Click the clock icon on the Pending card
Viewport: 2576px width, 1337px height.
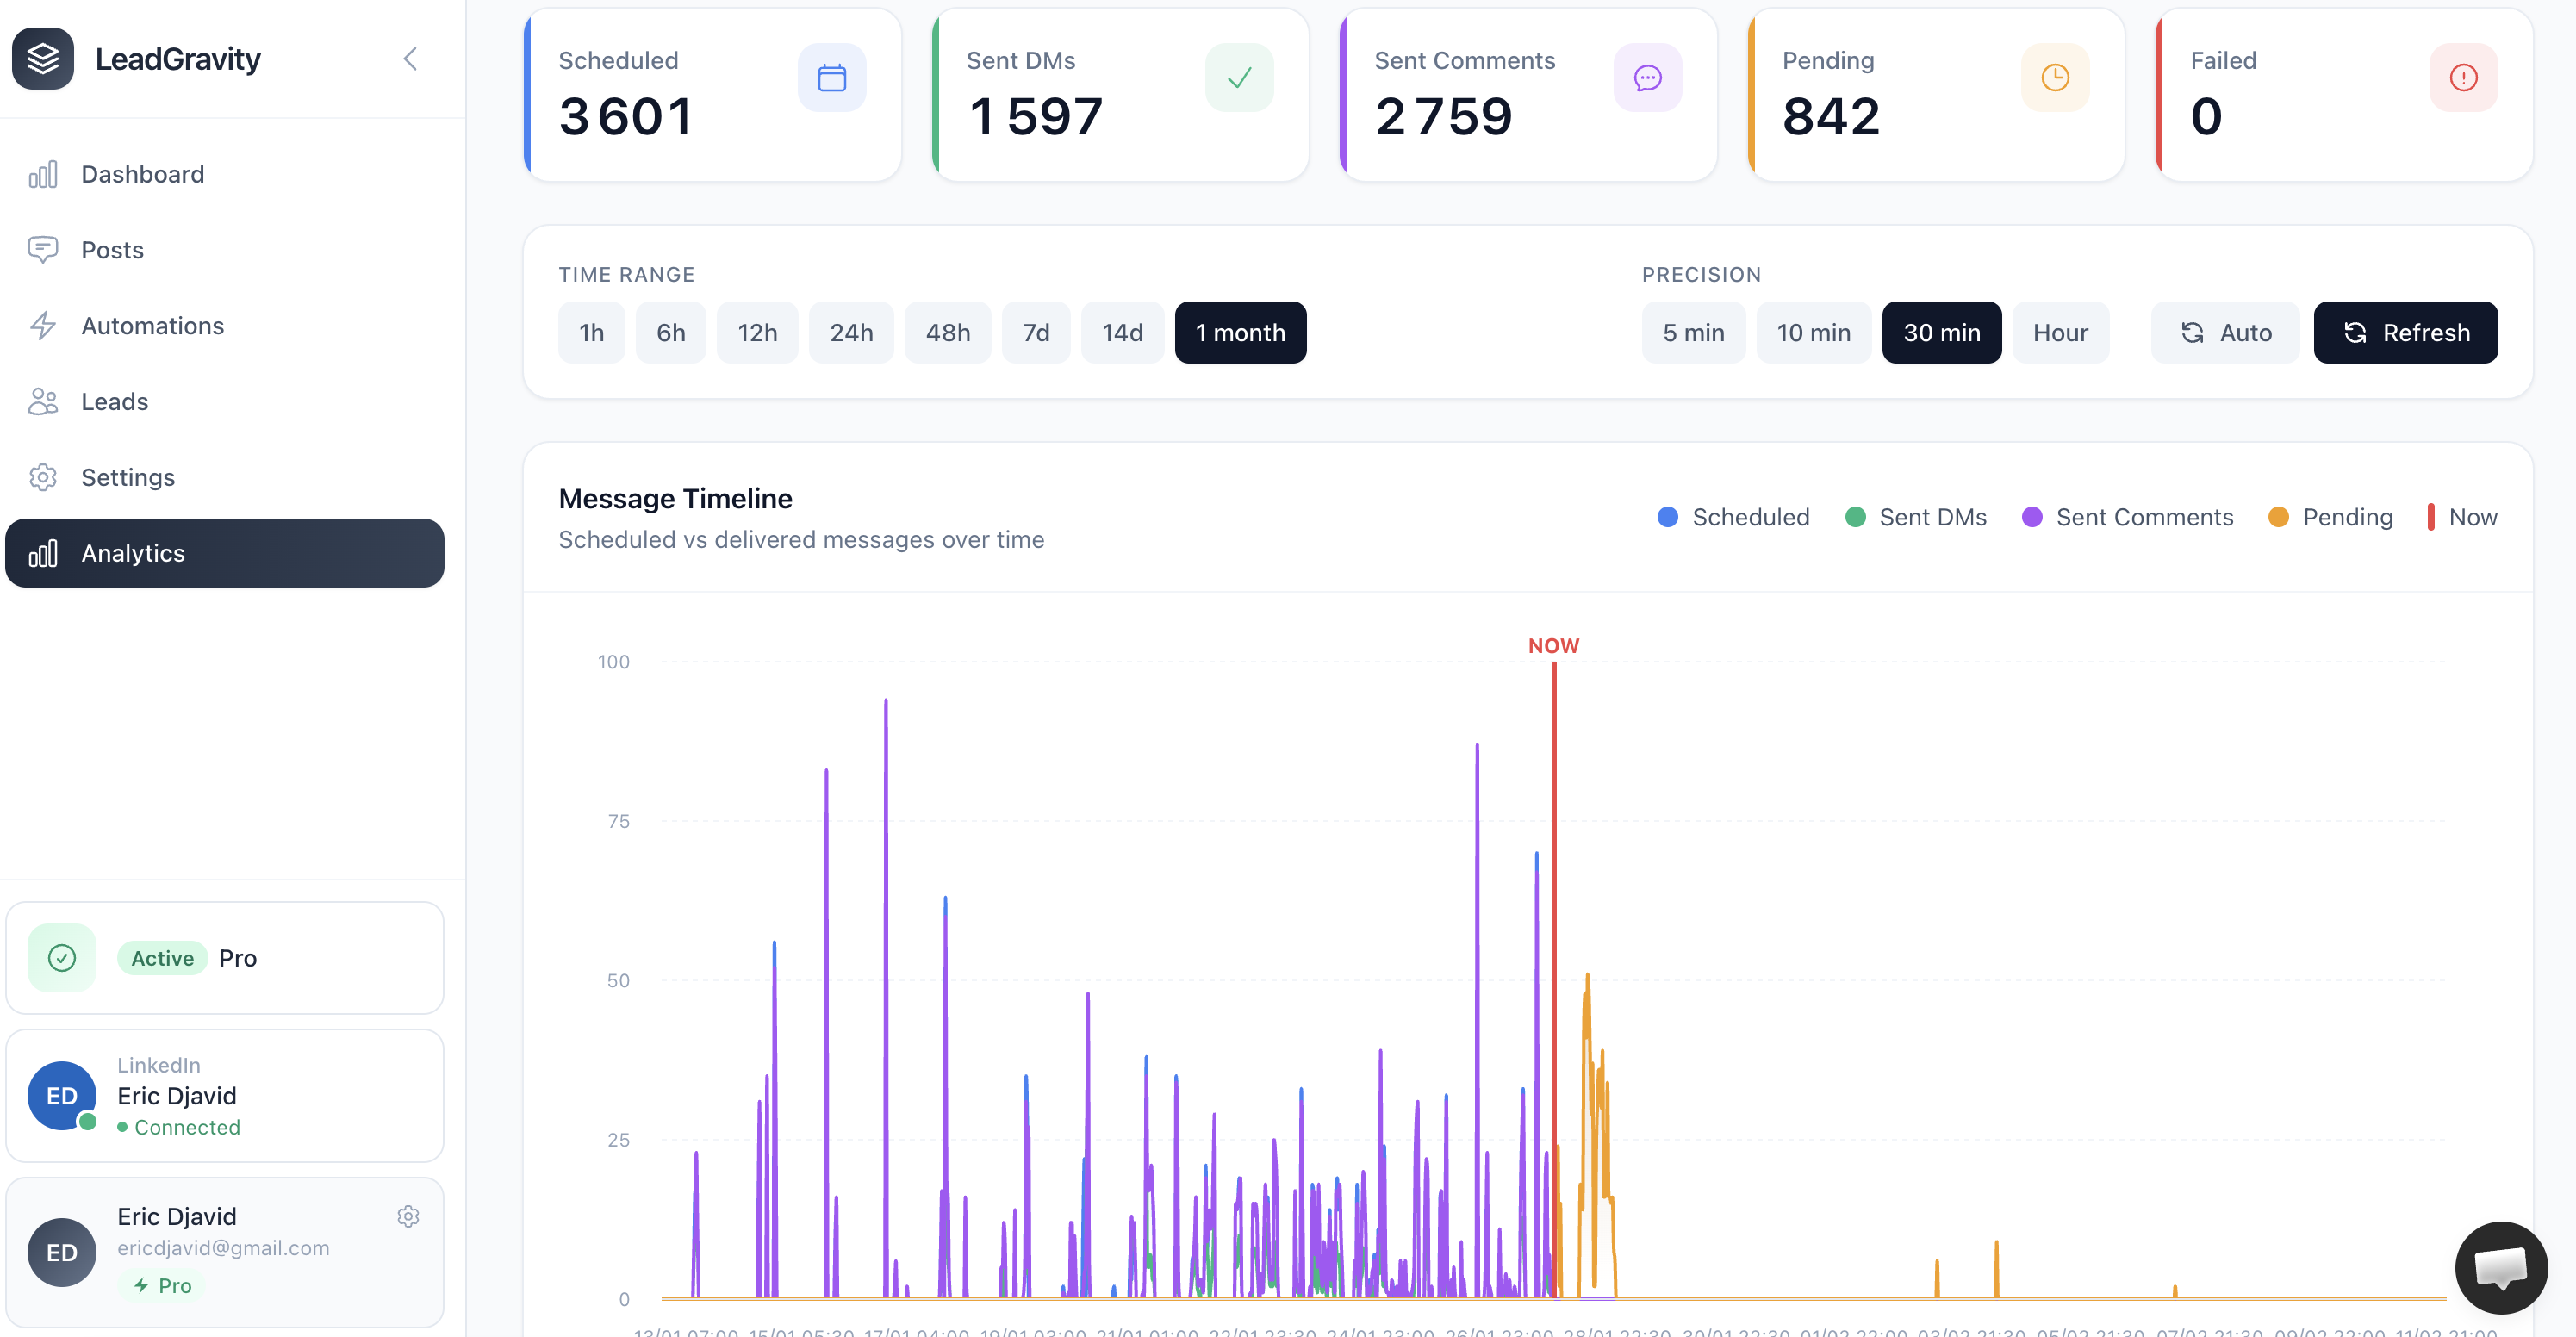pyautogui.click(x=2056, y=77)
